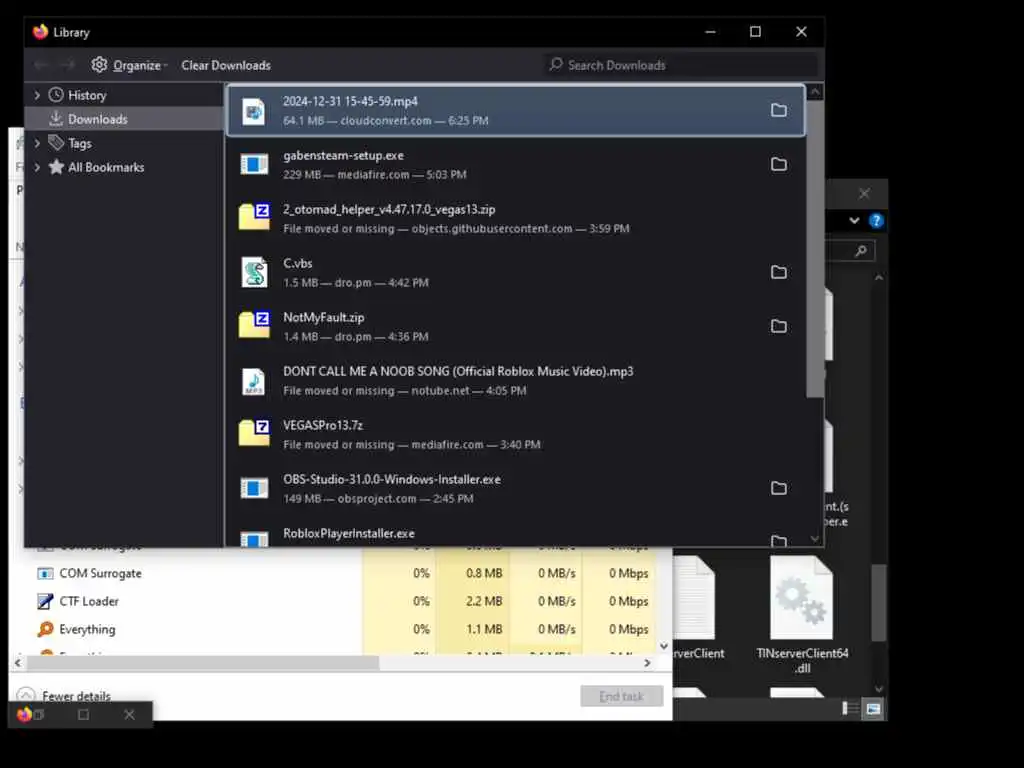The height and width of the screenshot is (768, 1024).
Task: Select 2_otomad_helper_v4.47.17.0_vegas13.zip entry
Action: 515,218
